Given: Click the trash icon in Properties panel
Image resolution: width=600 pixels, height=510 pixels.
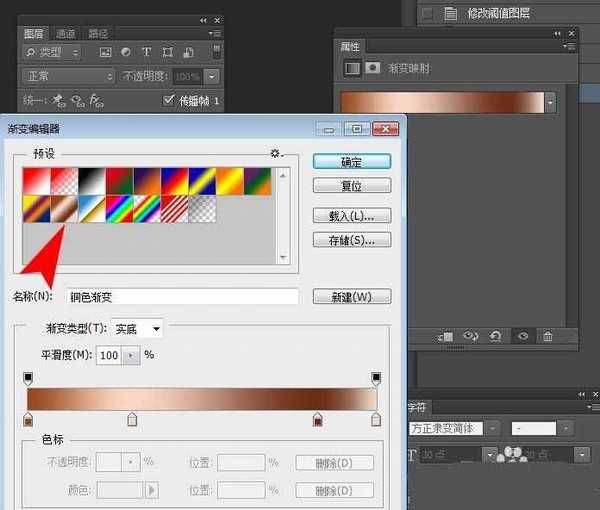Looking at the screenshot, I should point(547,336).
